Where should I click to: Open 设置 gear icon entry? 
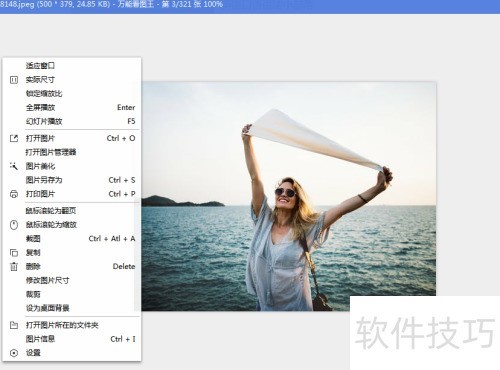click(x=71, y=353)
